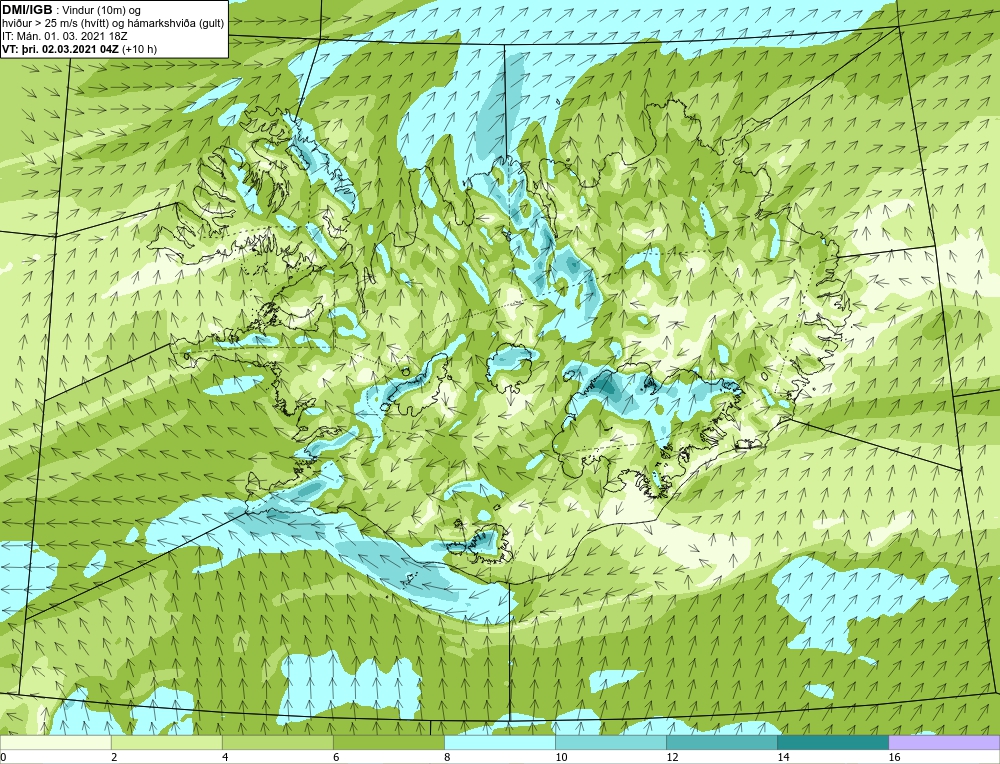Click the '10' legend scale label

point(561,757)
